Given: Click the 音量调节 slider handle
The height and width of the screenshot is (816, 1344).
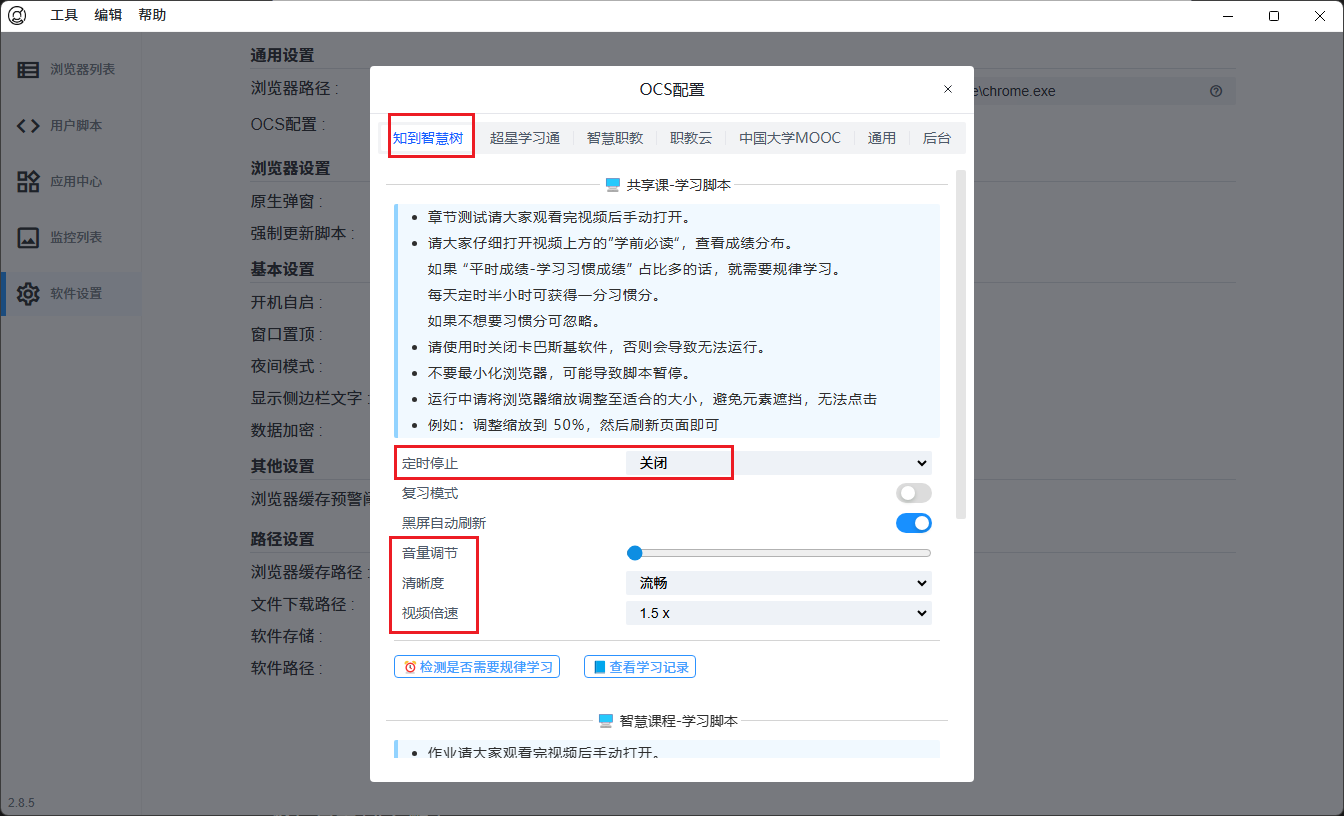Looking at the screenshot, I should click(634, 553).
